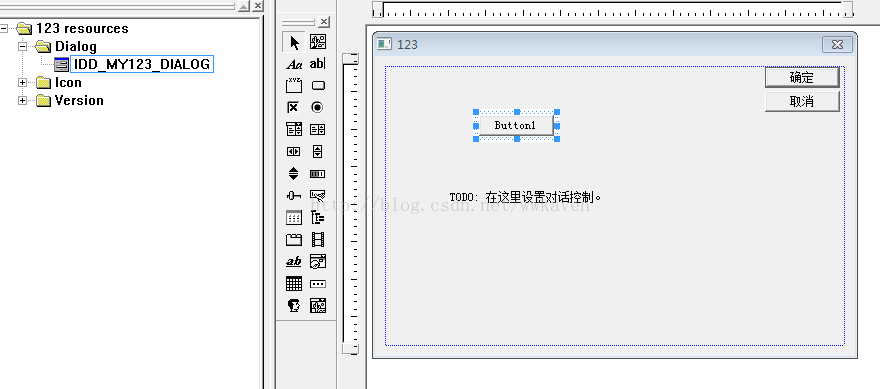880x389 pixels.
Task: Click the dialog resource icon beside IDD_MY123_DIALOG
Action: coord(61,65)
